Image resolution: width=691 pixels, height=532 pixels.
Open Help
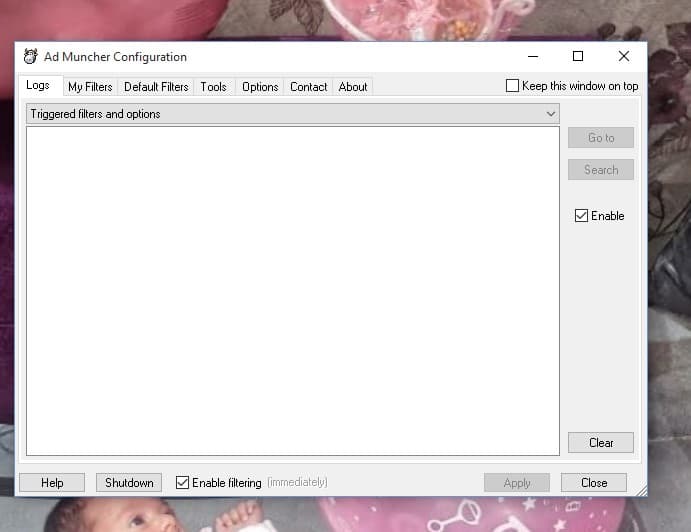click(52, 483)
